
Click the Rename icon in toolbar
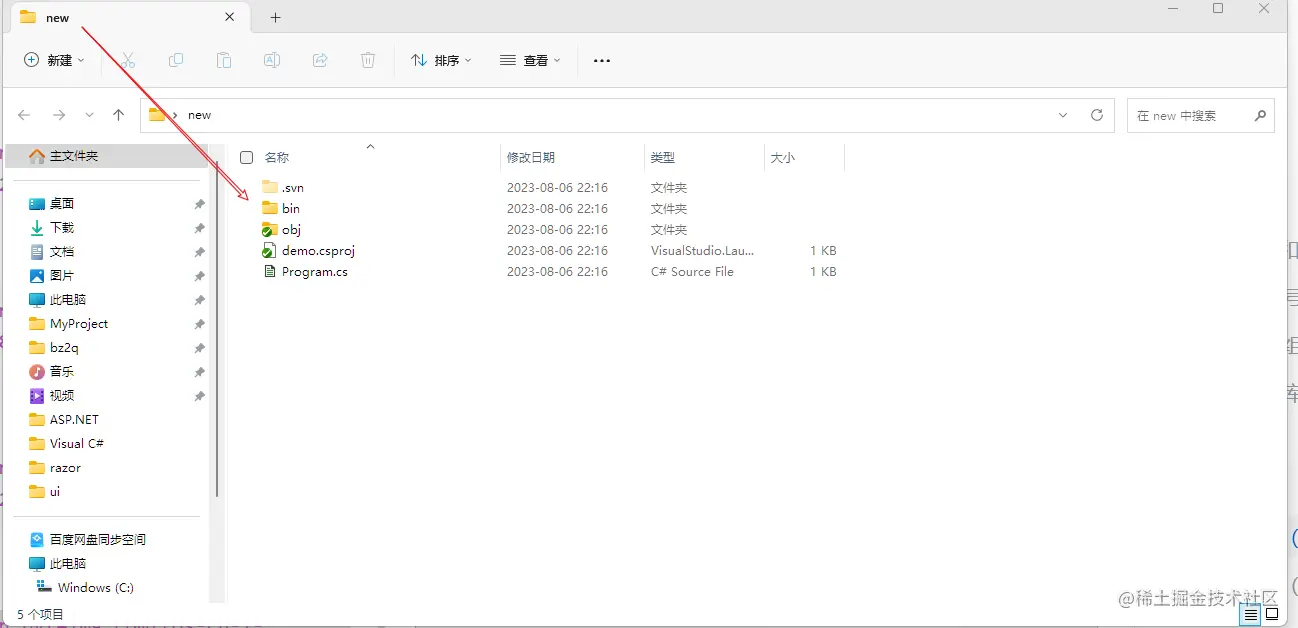tap(272, 60)
